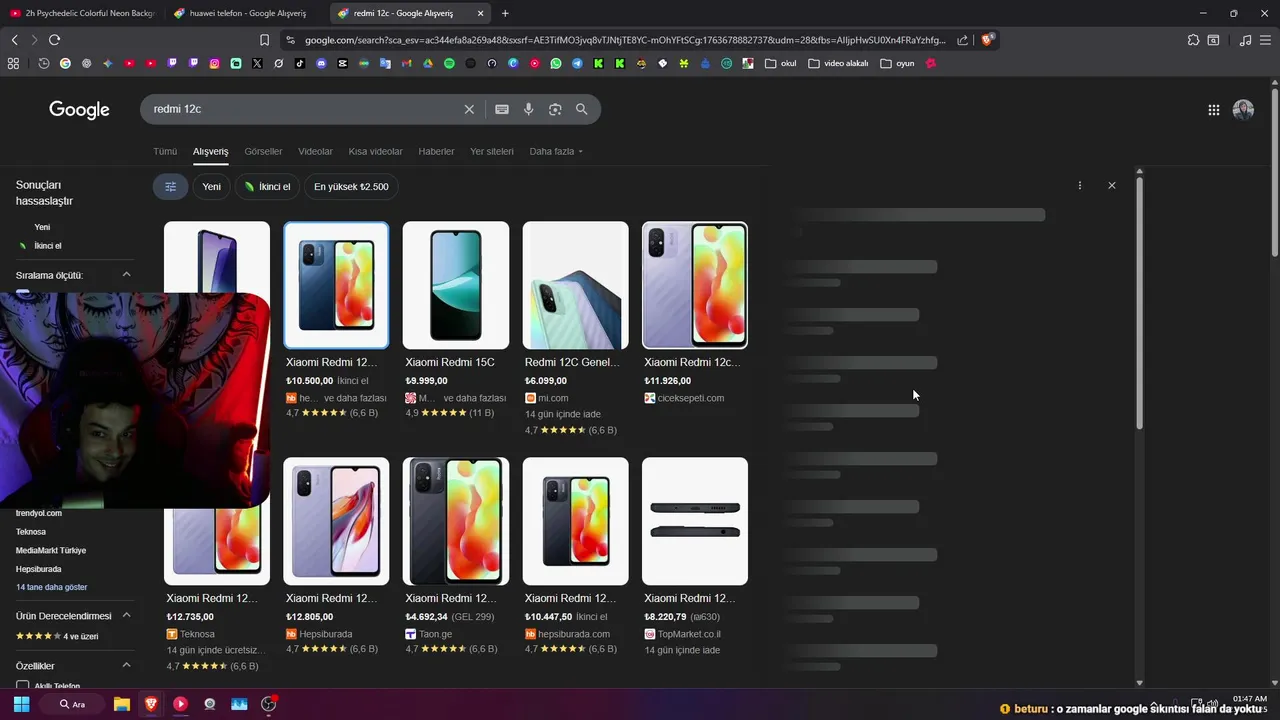Viewport: 1280px width, 720px height.
Task: Switch to the Psychedelic Neon YouTube browser tab
Action: click(82, 13)
